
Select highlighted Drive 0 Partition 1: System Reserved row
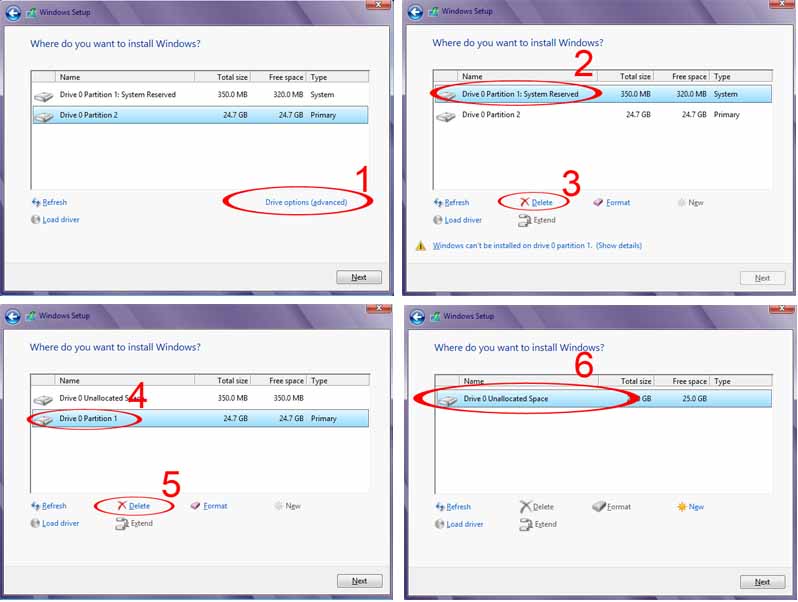coord(603,94)
